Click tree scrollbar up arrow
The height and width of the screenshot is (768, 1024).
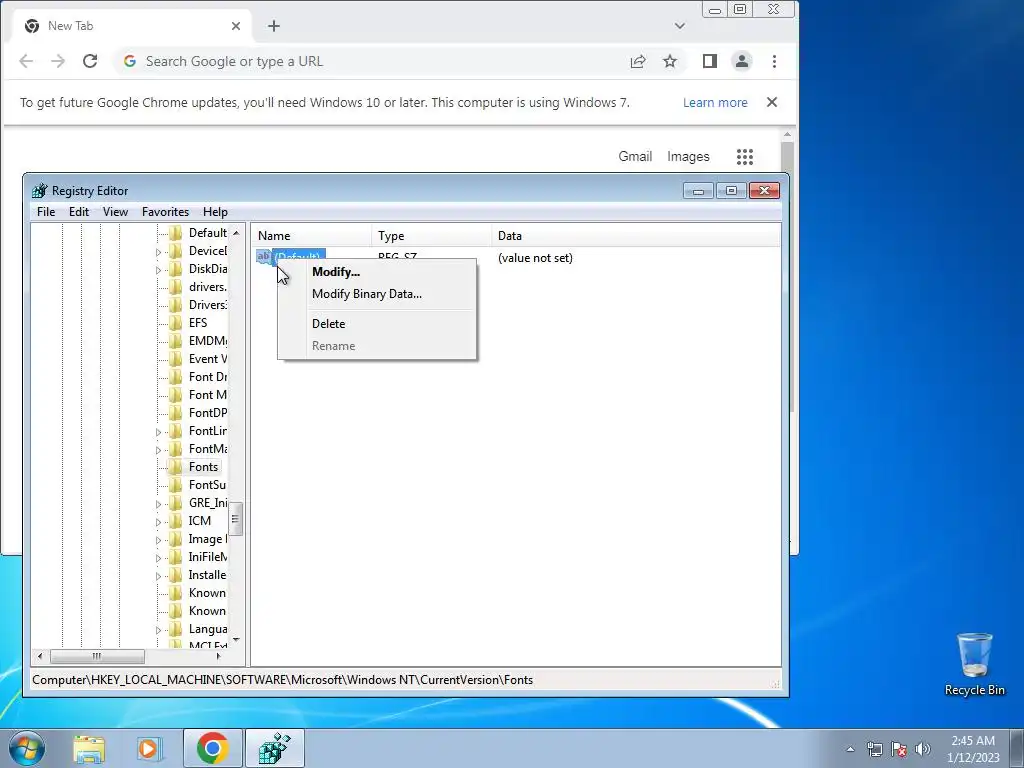[x=236, y=232]
